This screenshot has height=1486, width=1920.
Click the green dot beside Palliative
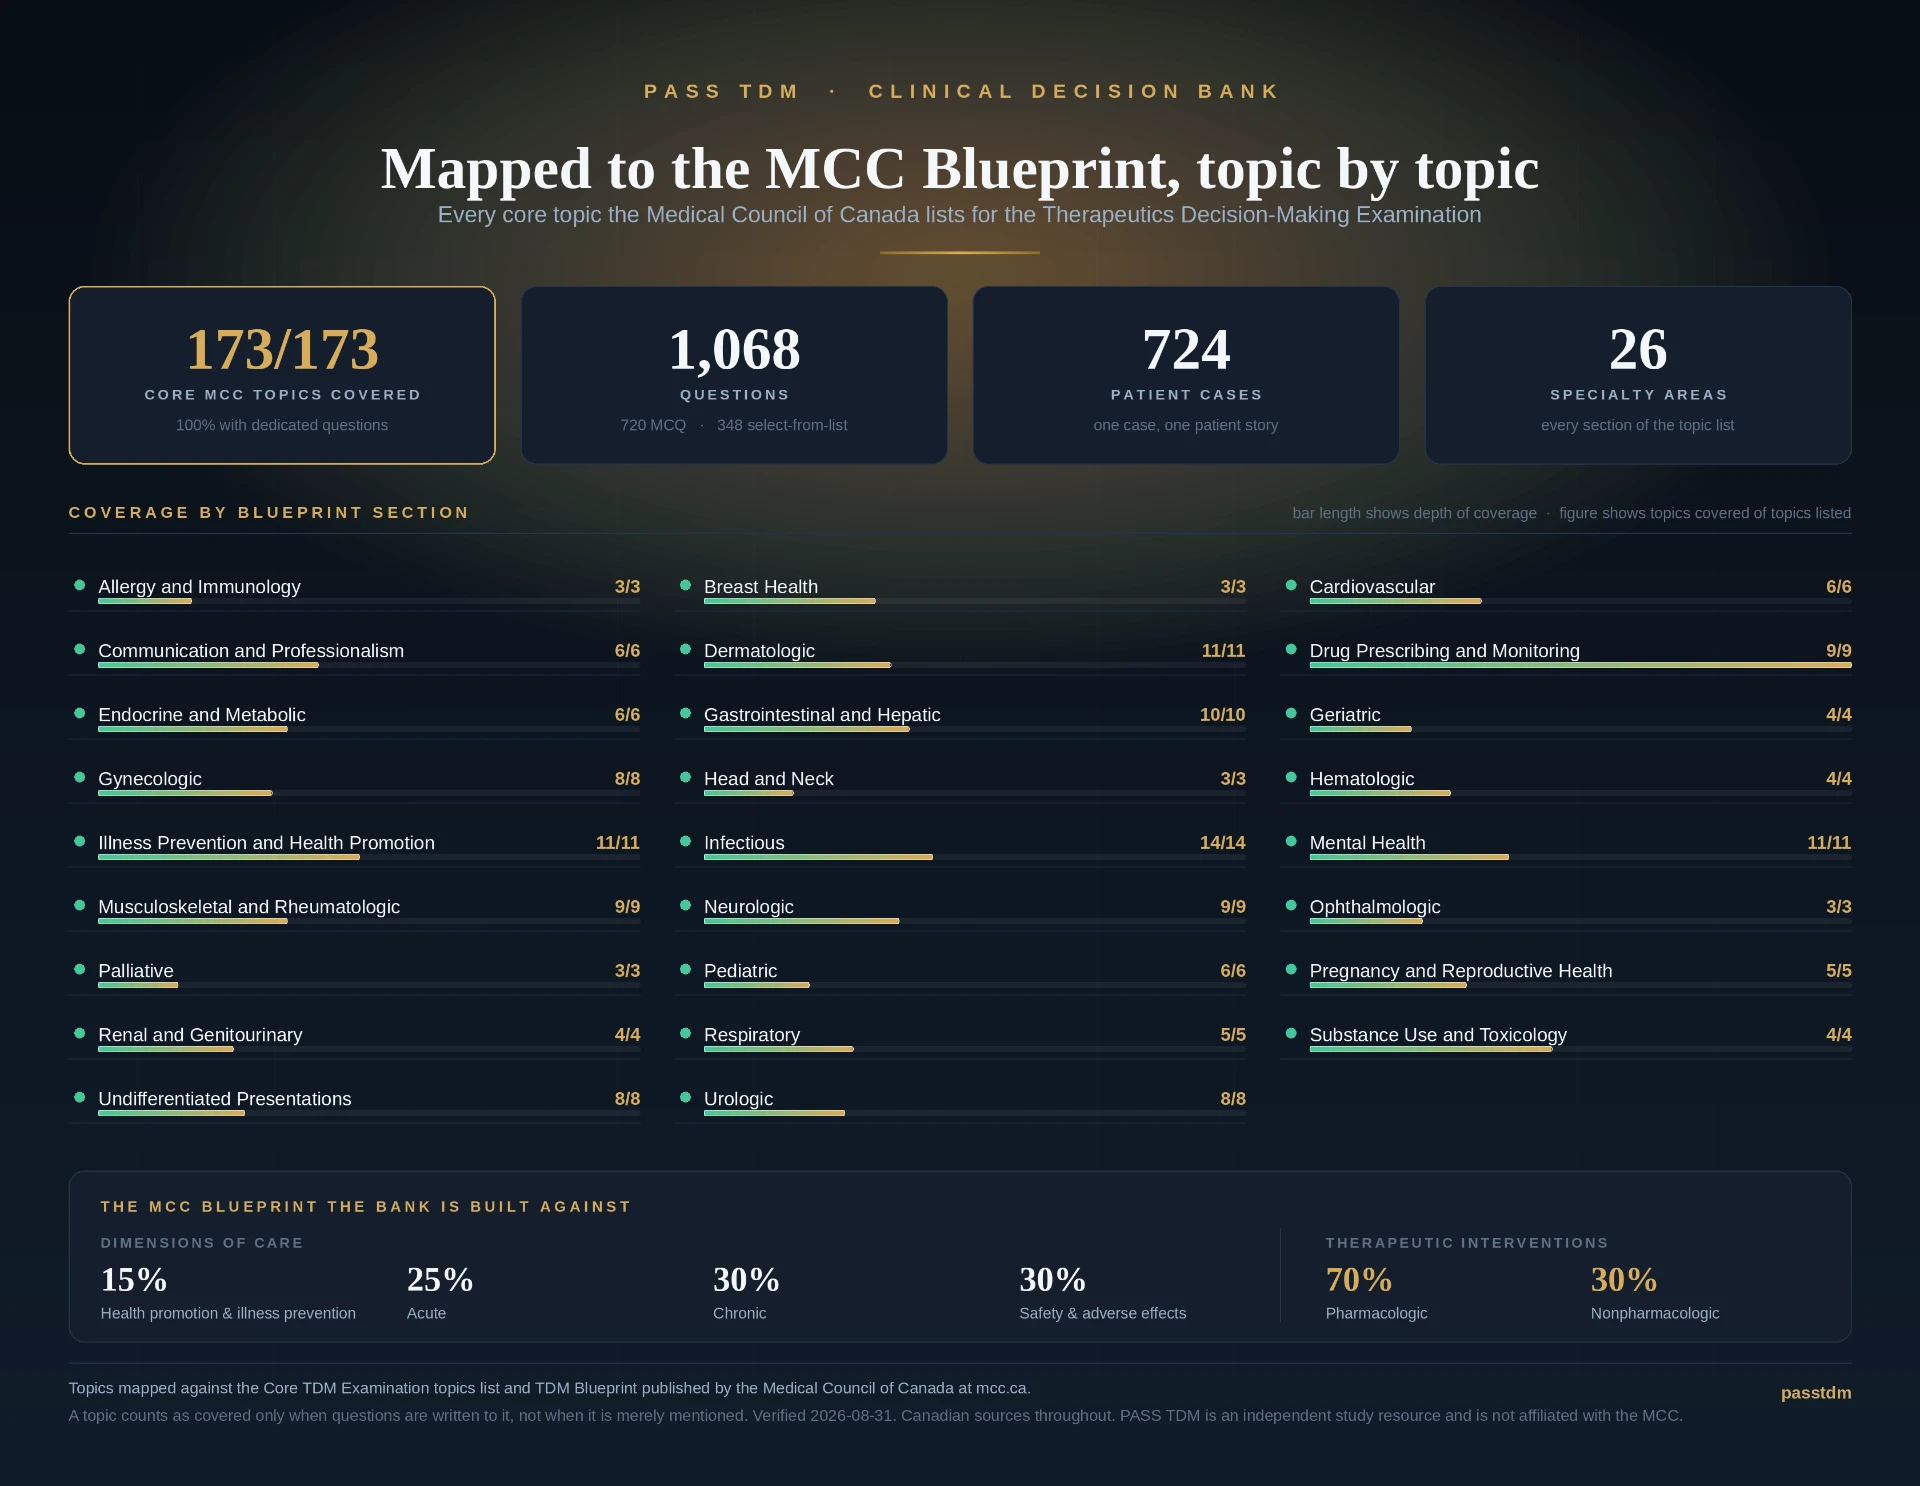coord(80,969)
